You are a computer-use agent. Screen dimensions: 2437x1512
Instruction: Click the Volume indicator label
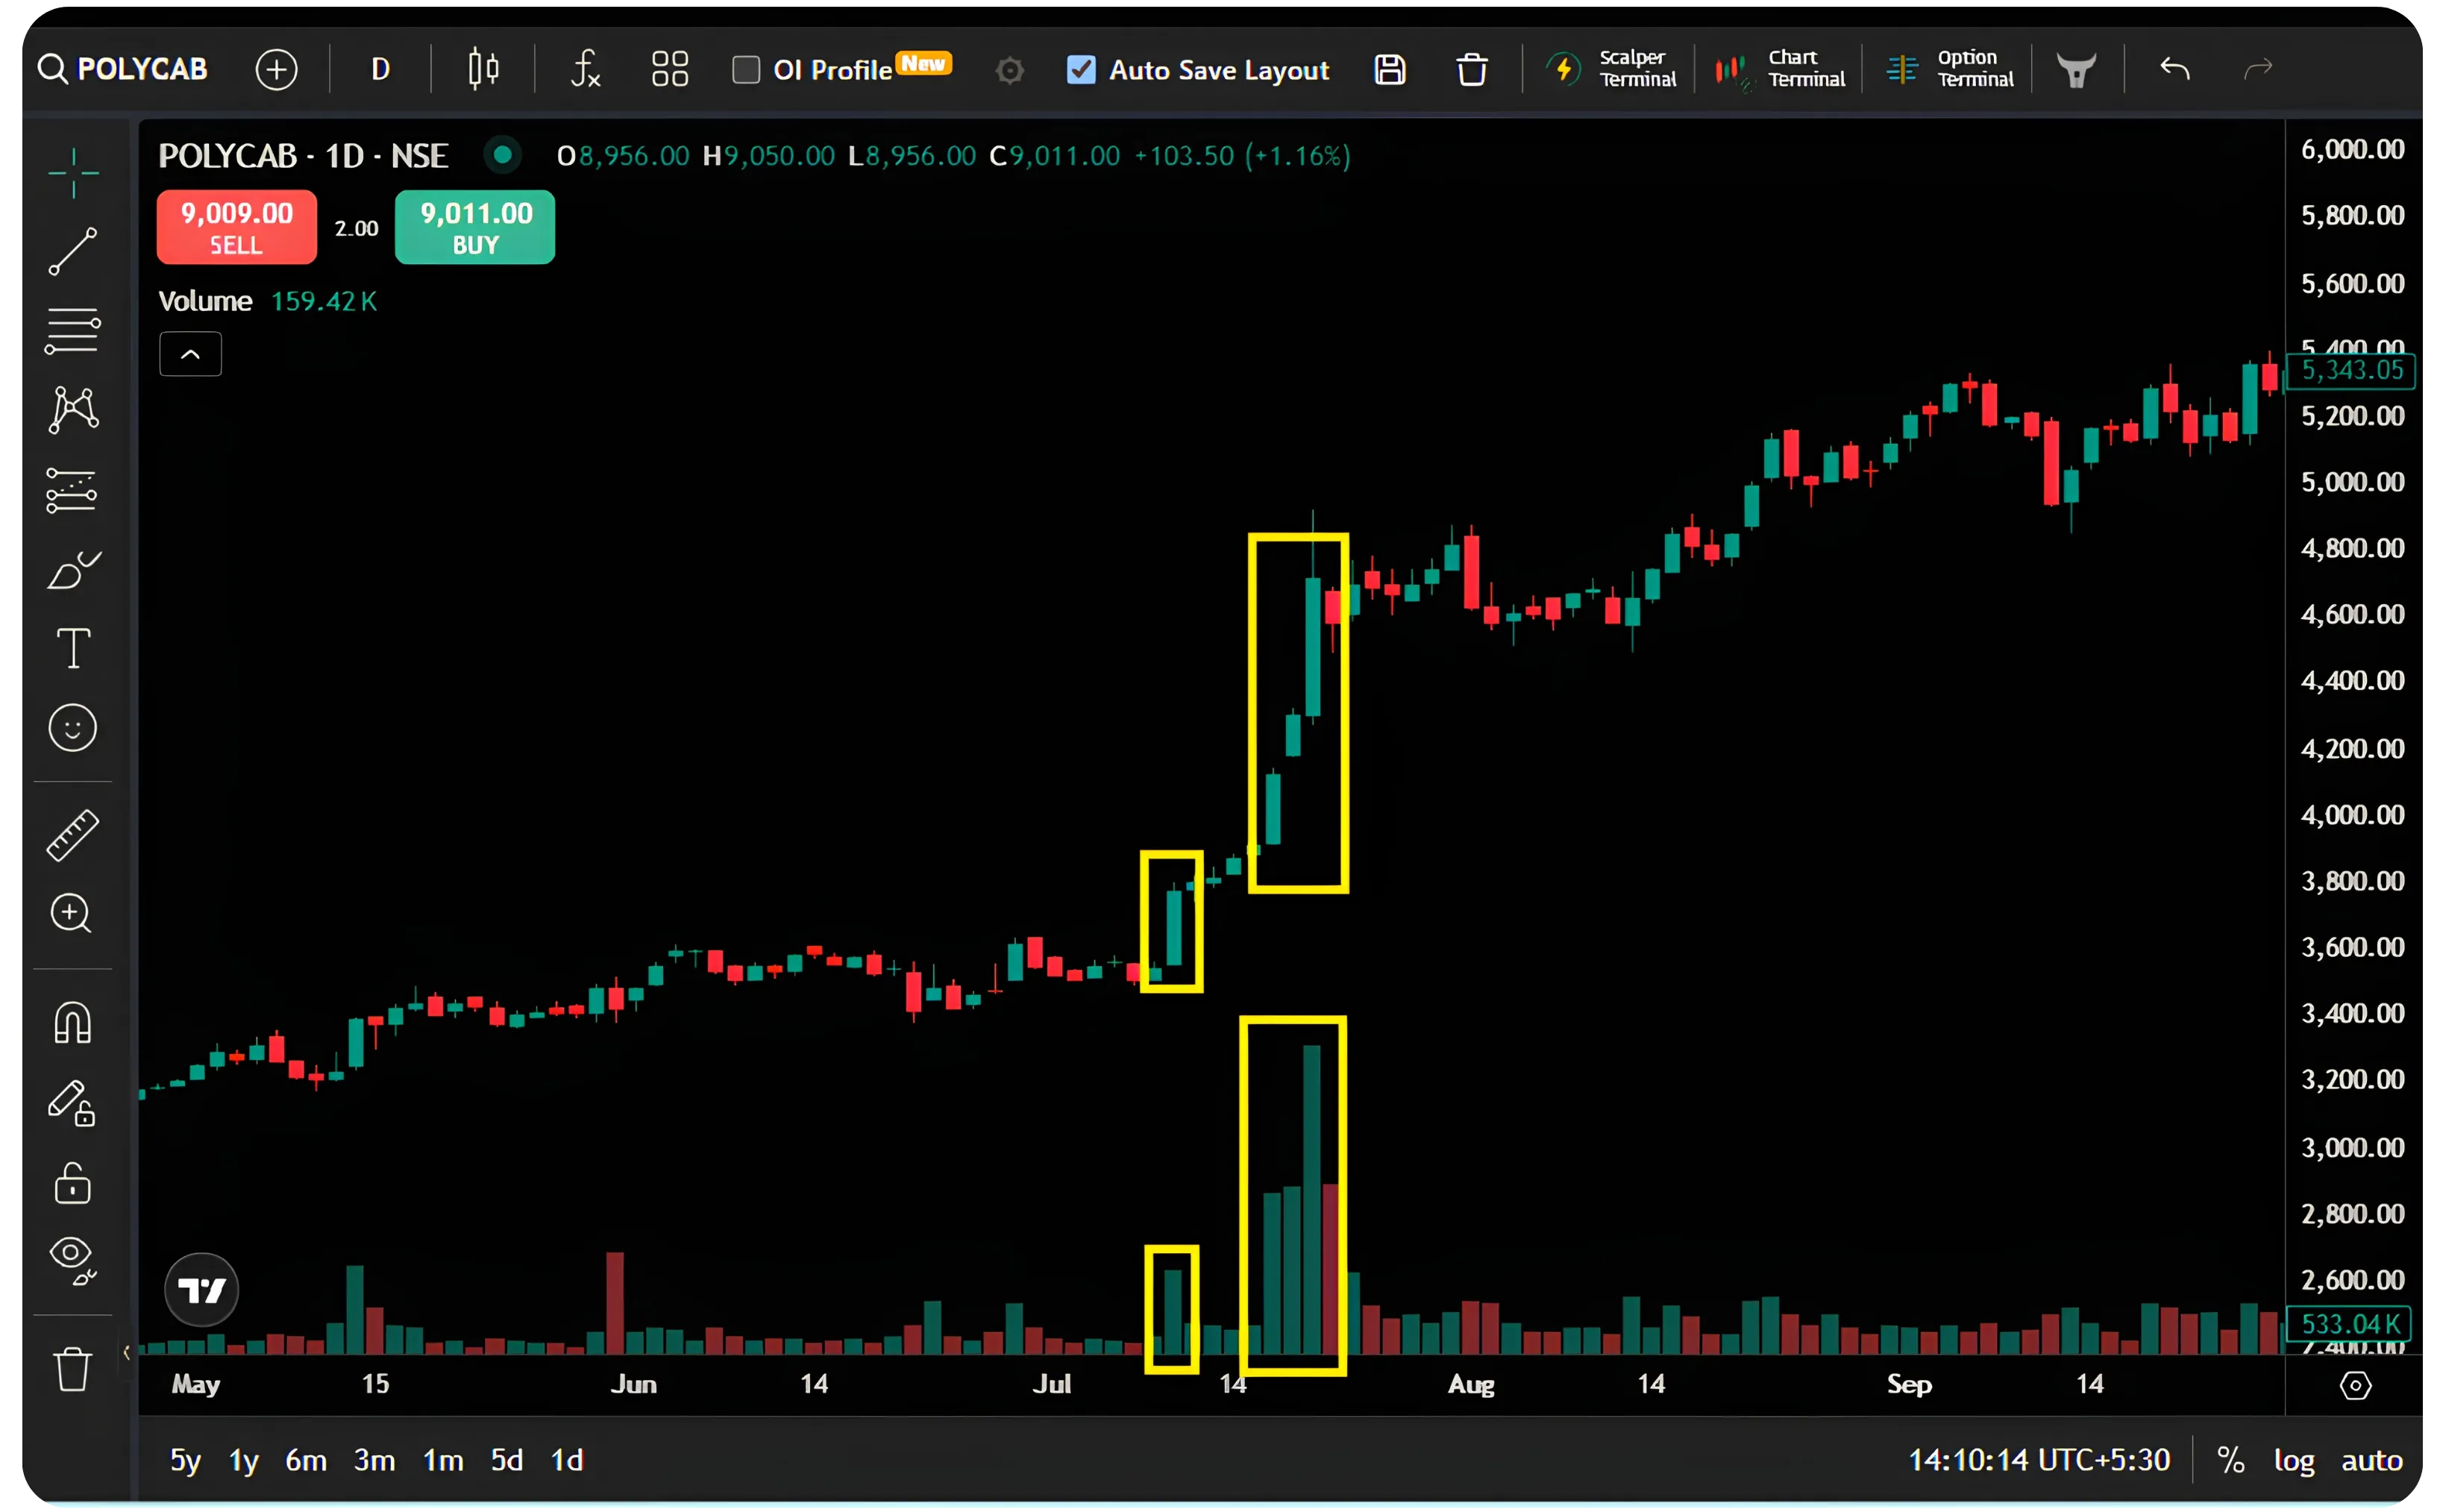point(205,301)
